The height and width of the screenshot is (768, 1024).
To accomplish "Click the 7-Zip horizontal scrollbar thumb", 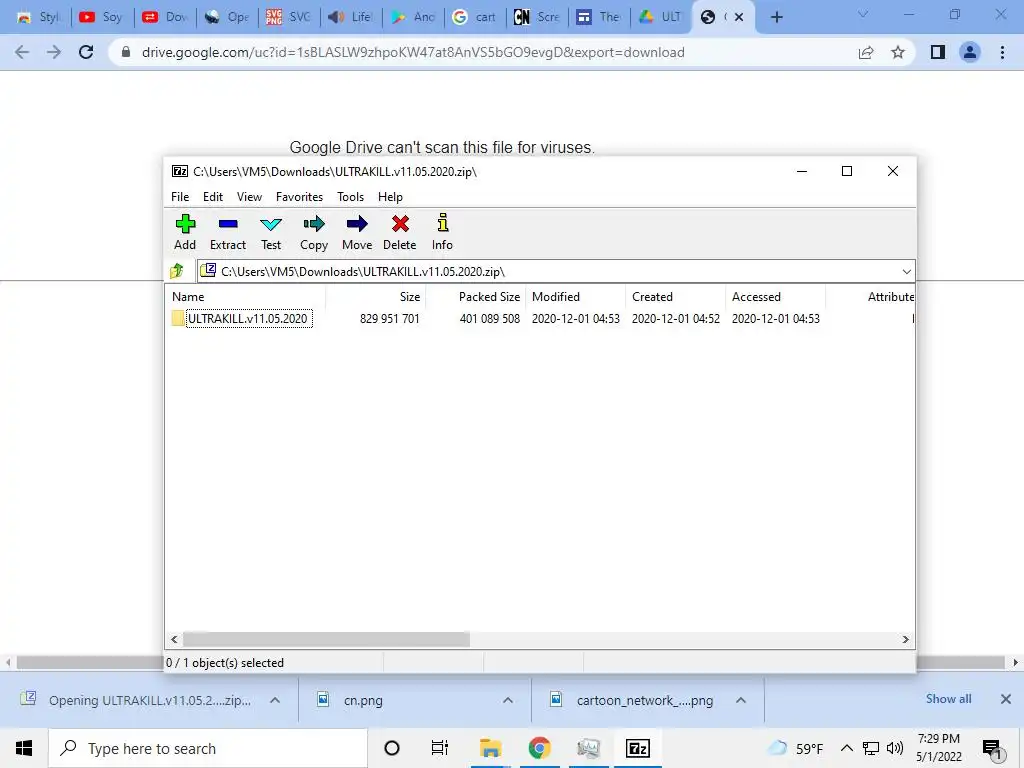I will click(x=326, y=639).
